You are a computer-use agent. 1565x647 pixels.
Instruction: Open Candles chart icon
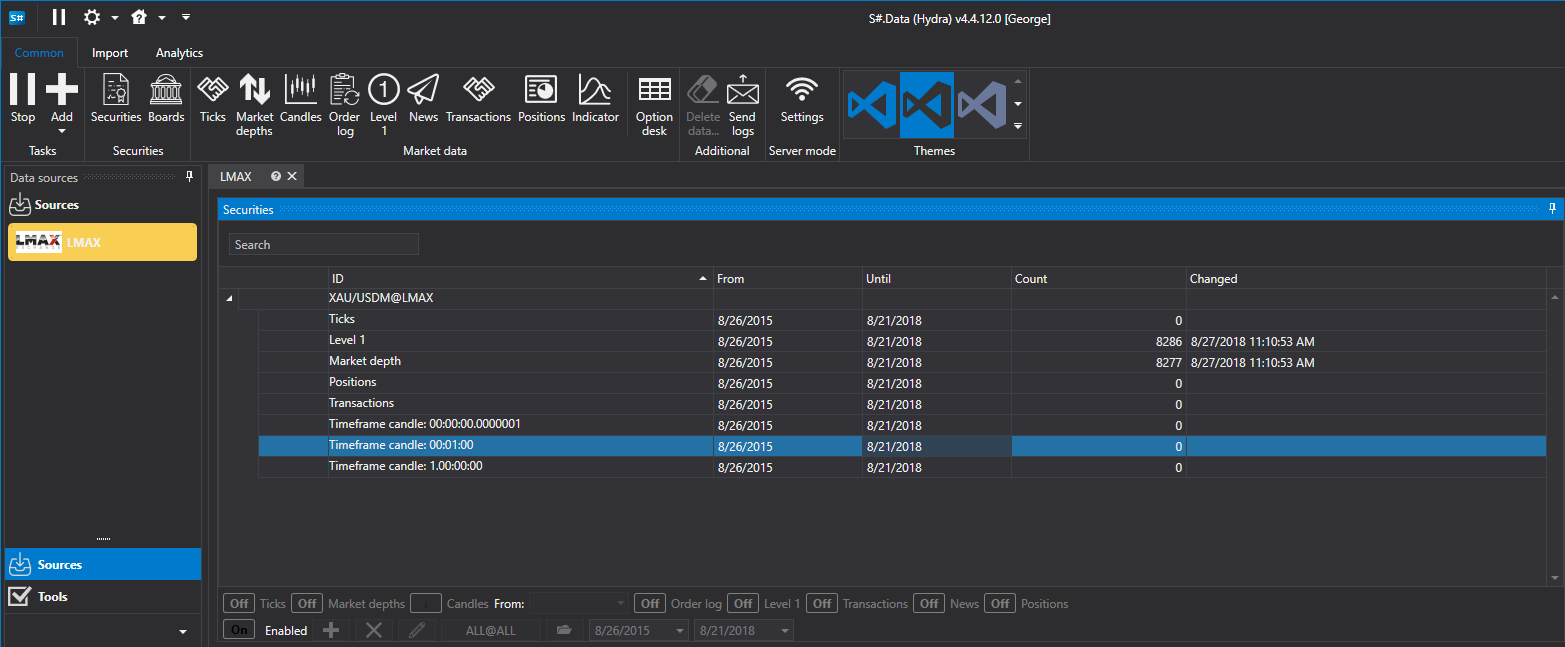(x=300, y=90)
